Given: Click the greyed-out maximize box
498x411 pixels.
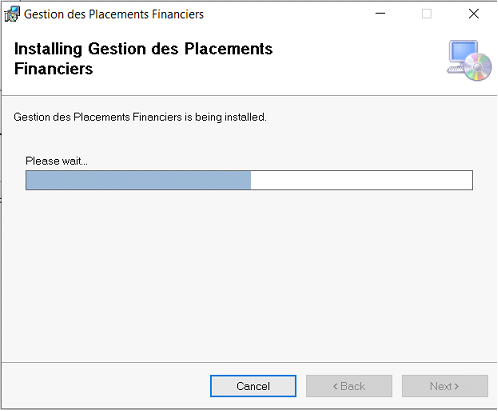Looking at the screenshot, I should coord(427,14).
